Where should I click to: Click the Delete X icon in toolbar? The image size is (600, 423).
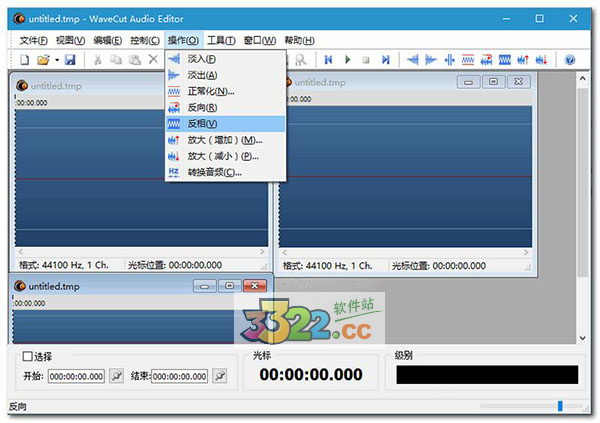153,59
